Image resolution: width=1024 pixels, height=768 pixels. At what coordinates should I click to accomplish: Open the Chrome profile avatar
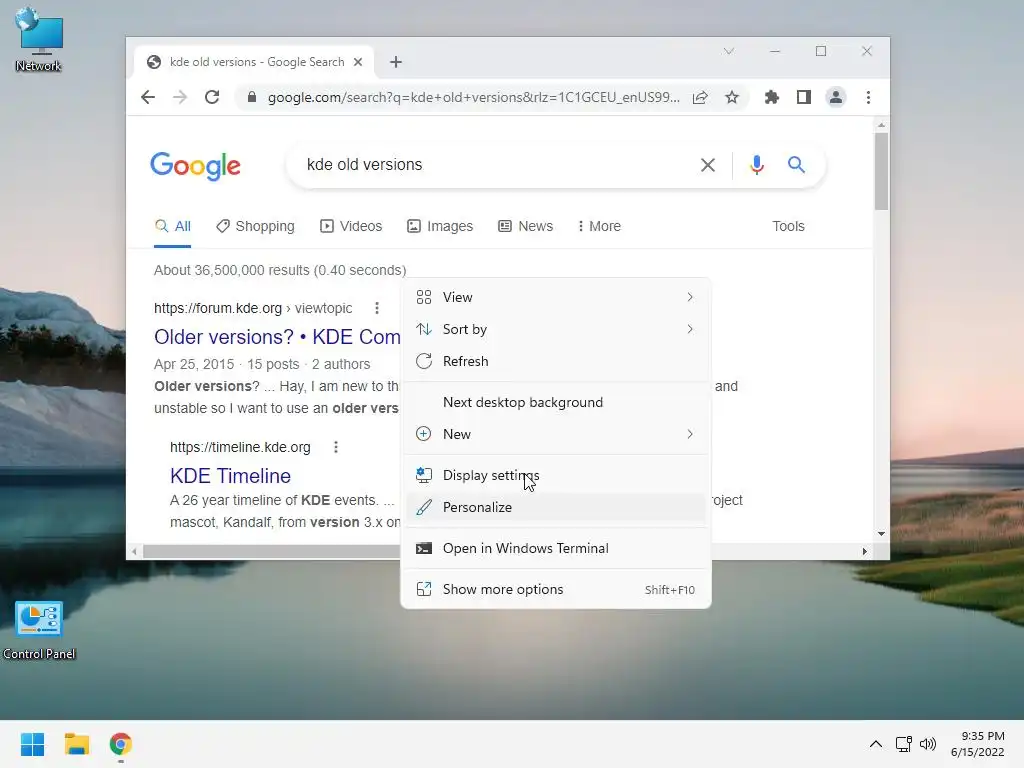pos(836,97)
